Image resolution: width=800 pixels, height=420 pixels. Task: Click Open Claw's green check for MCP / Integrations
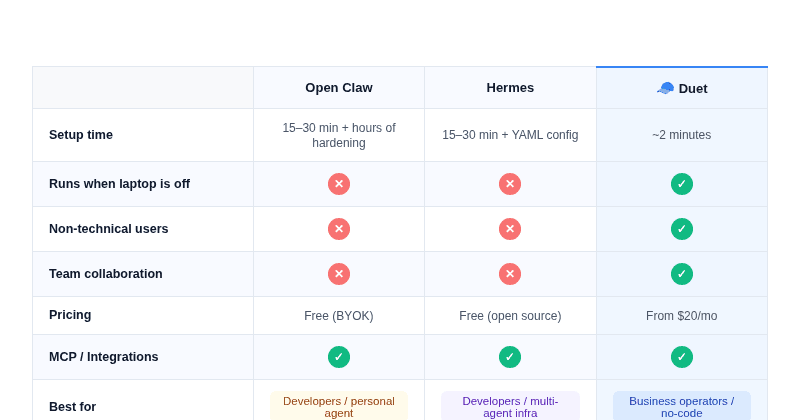[x=339, y=357]
